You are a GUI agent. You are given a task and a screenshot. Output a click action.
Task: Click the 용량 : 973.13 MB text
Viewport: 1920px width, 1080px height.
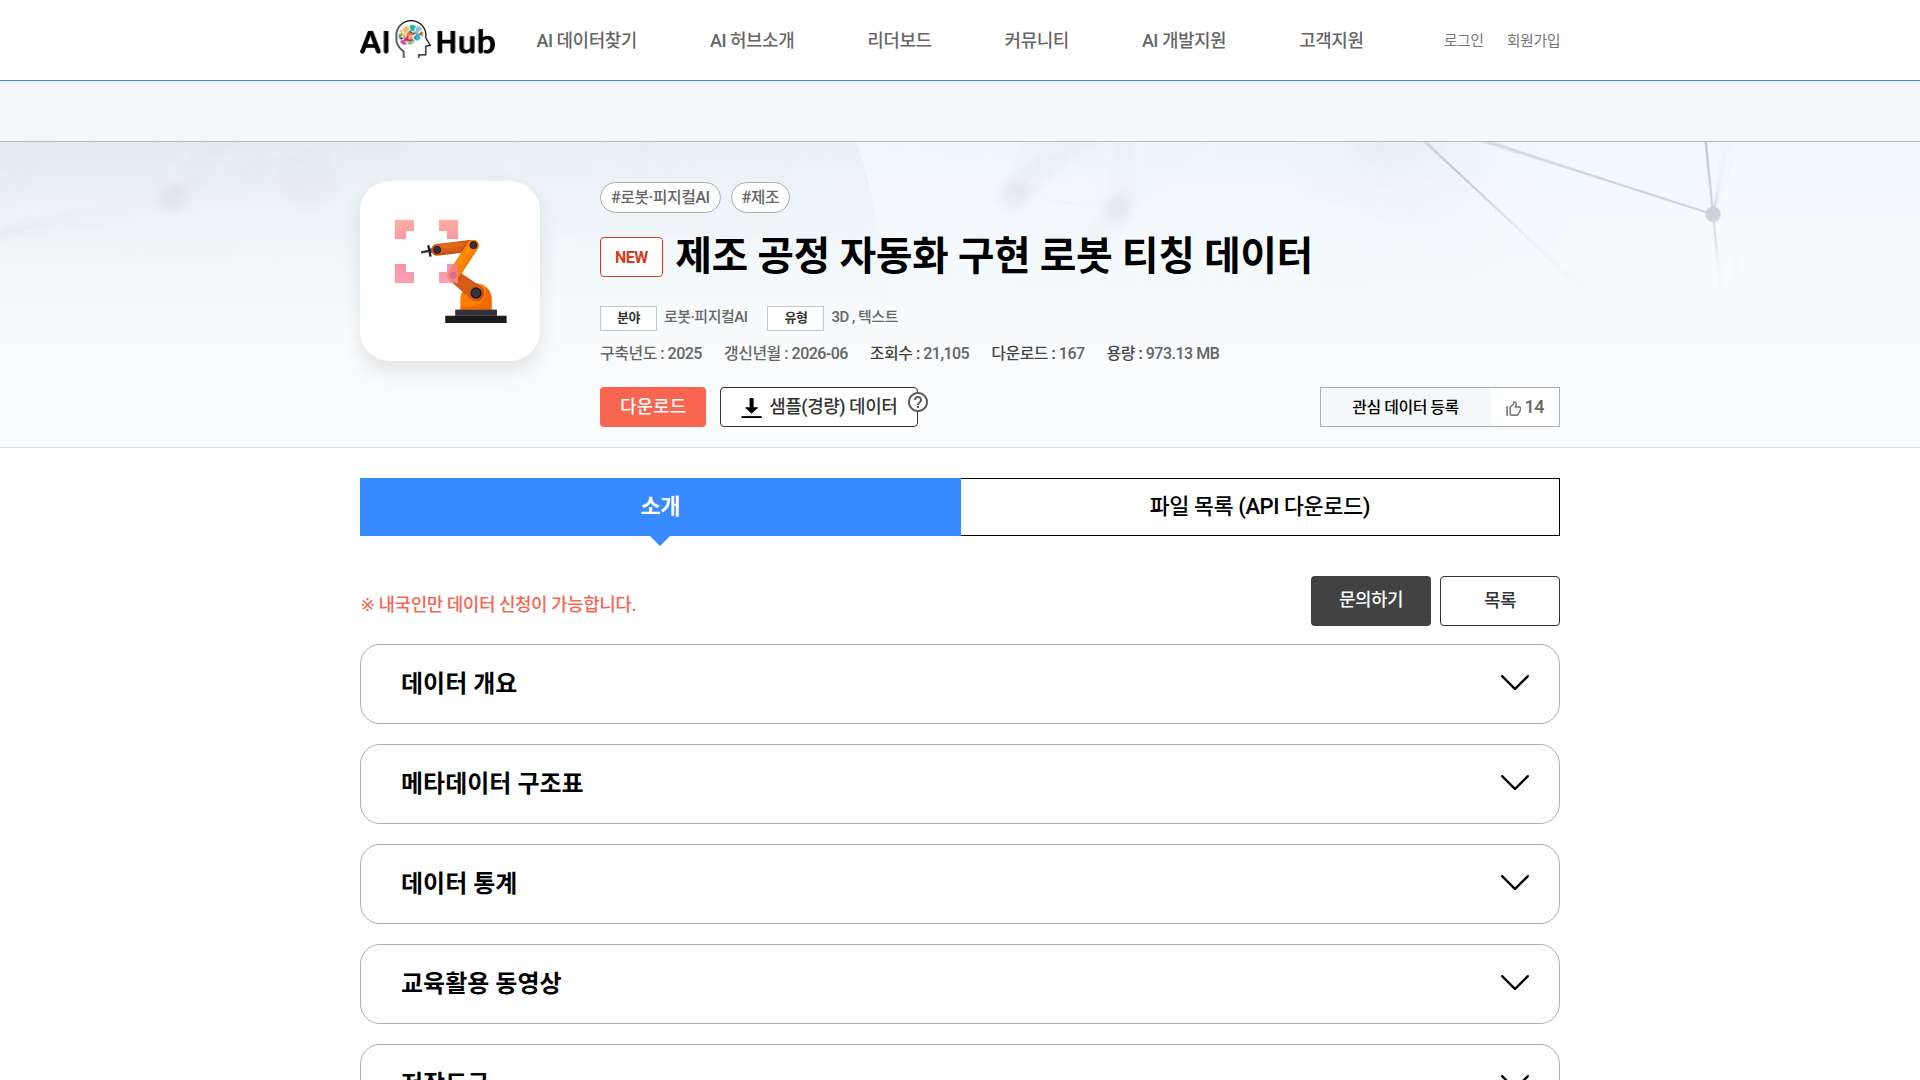1163,354
